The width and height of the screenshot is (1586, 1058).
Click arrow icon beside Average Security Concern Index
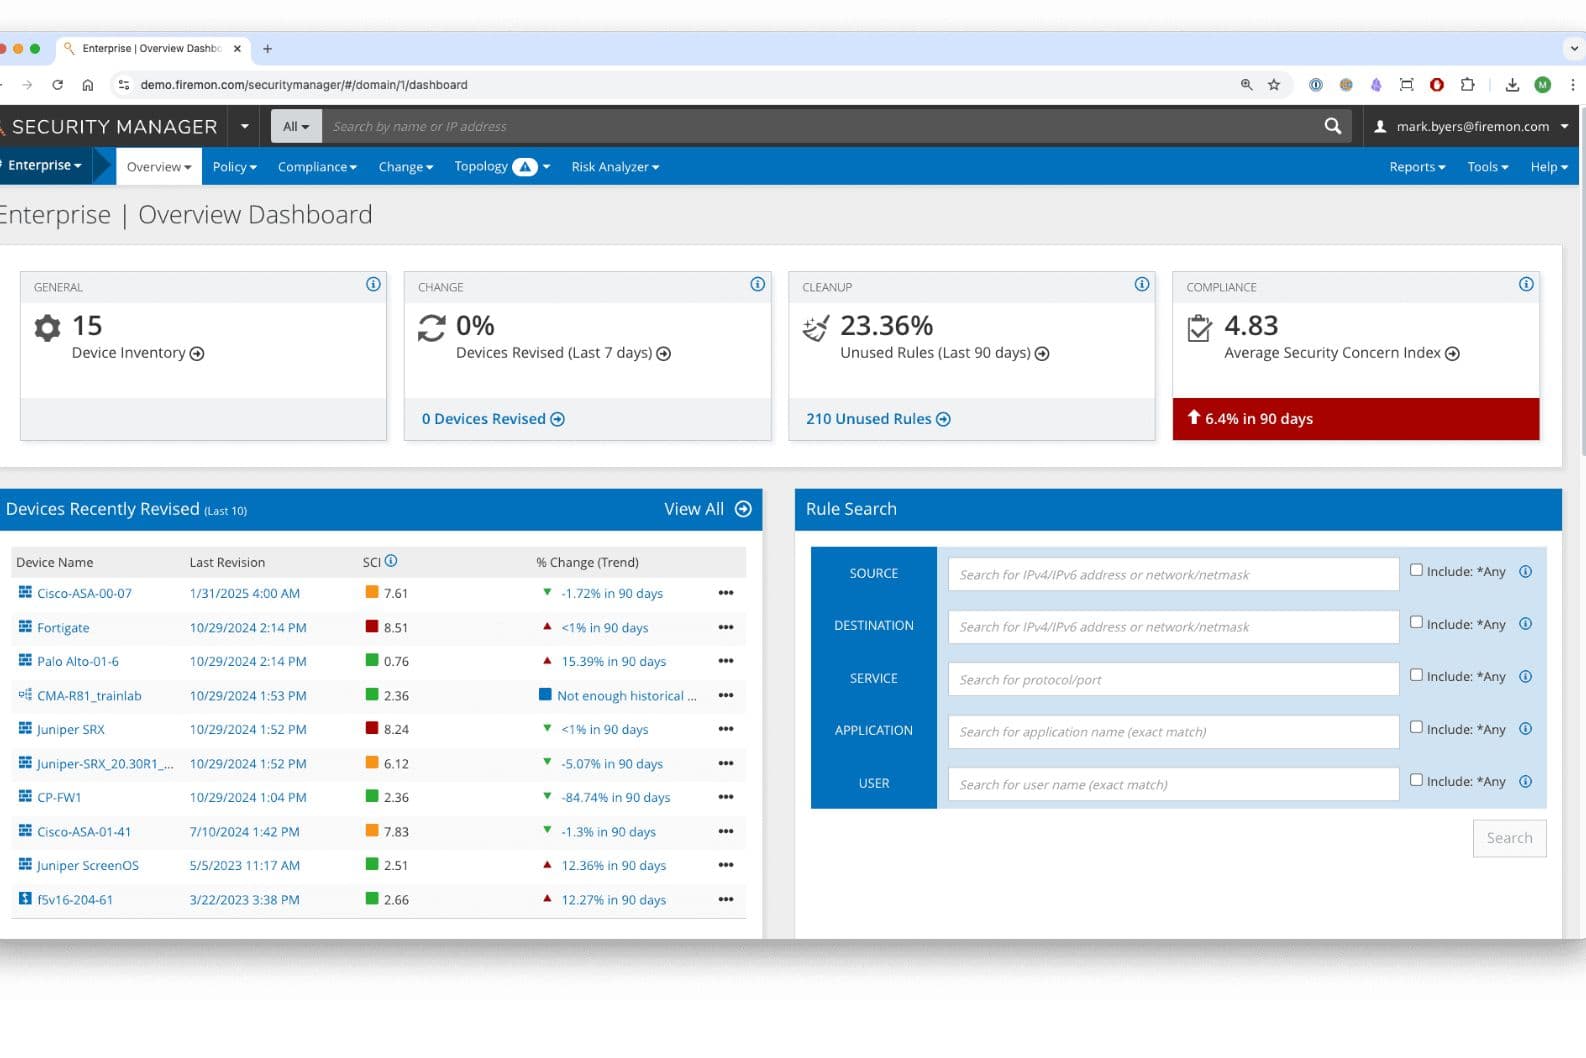pos(1452,354)
